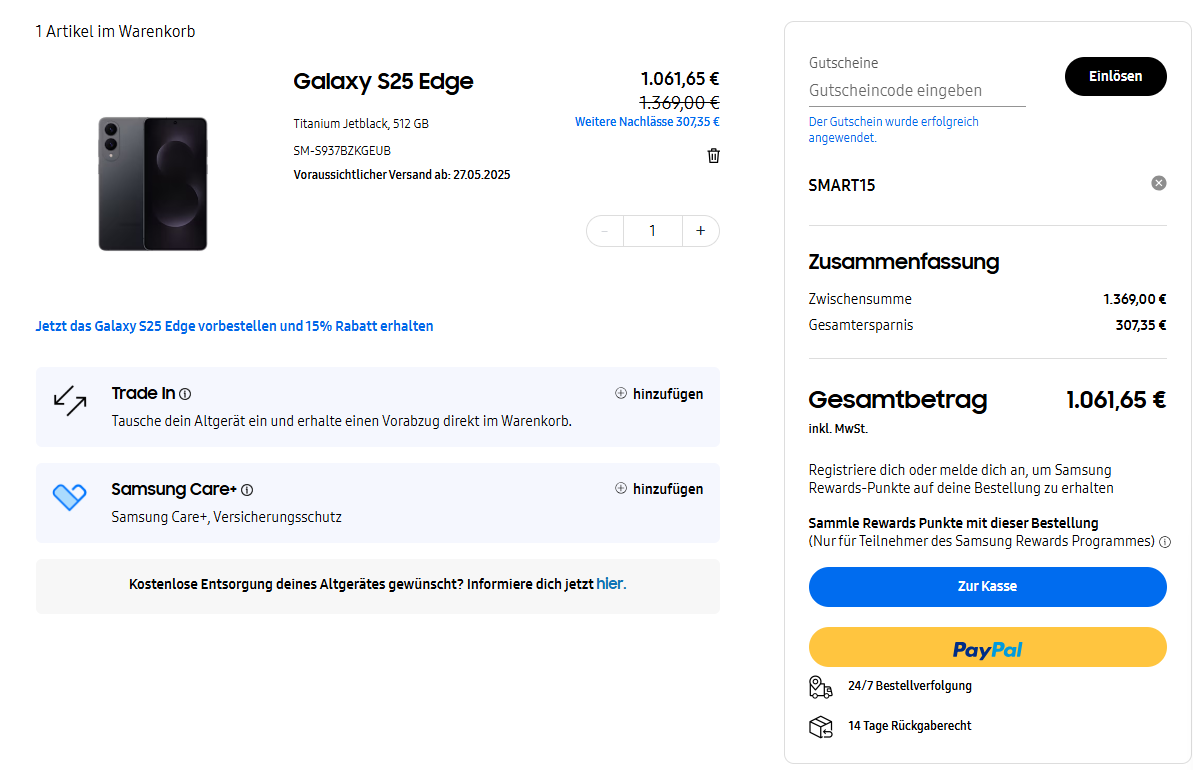Increase quantity with the plus button
1193x770 pixels.
point(700,231)
